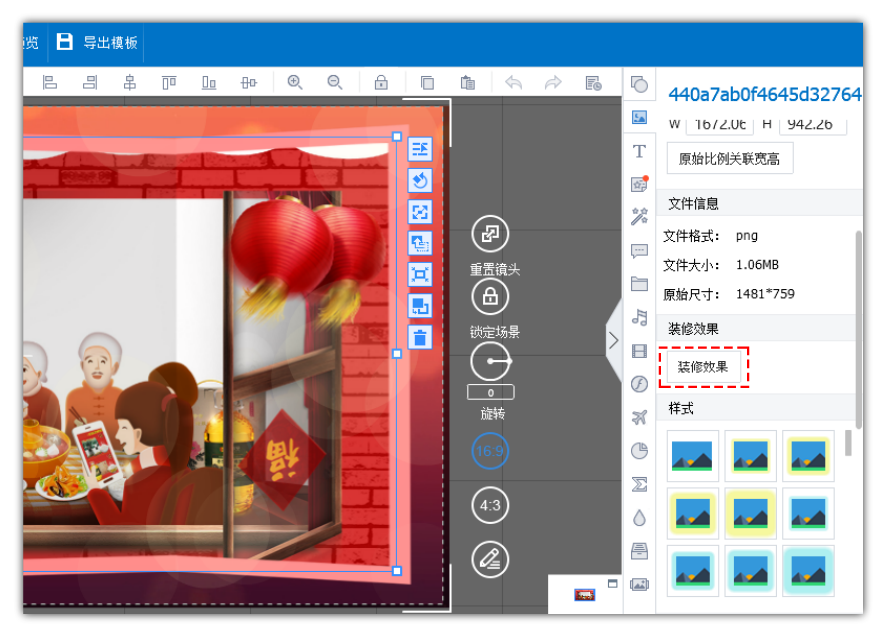The height and width of the screenshot is (642, 888).
Task: Select the first yellow-bordered style, second row
Action: point(692,514)
